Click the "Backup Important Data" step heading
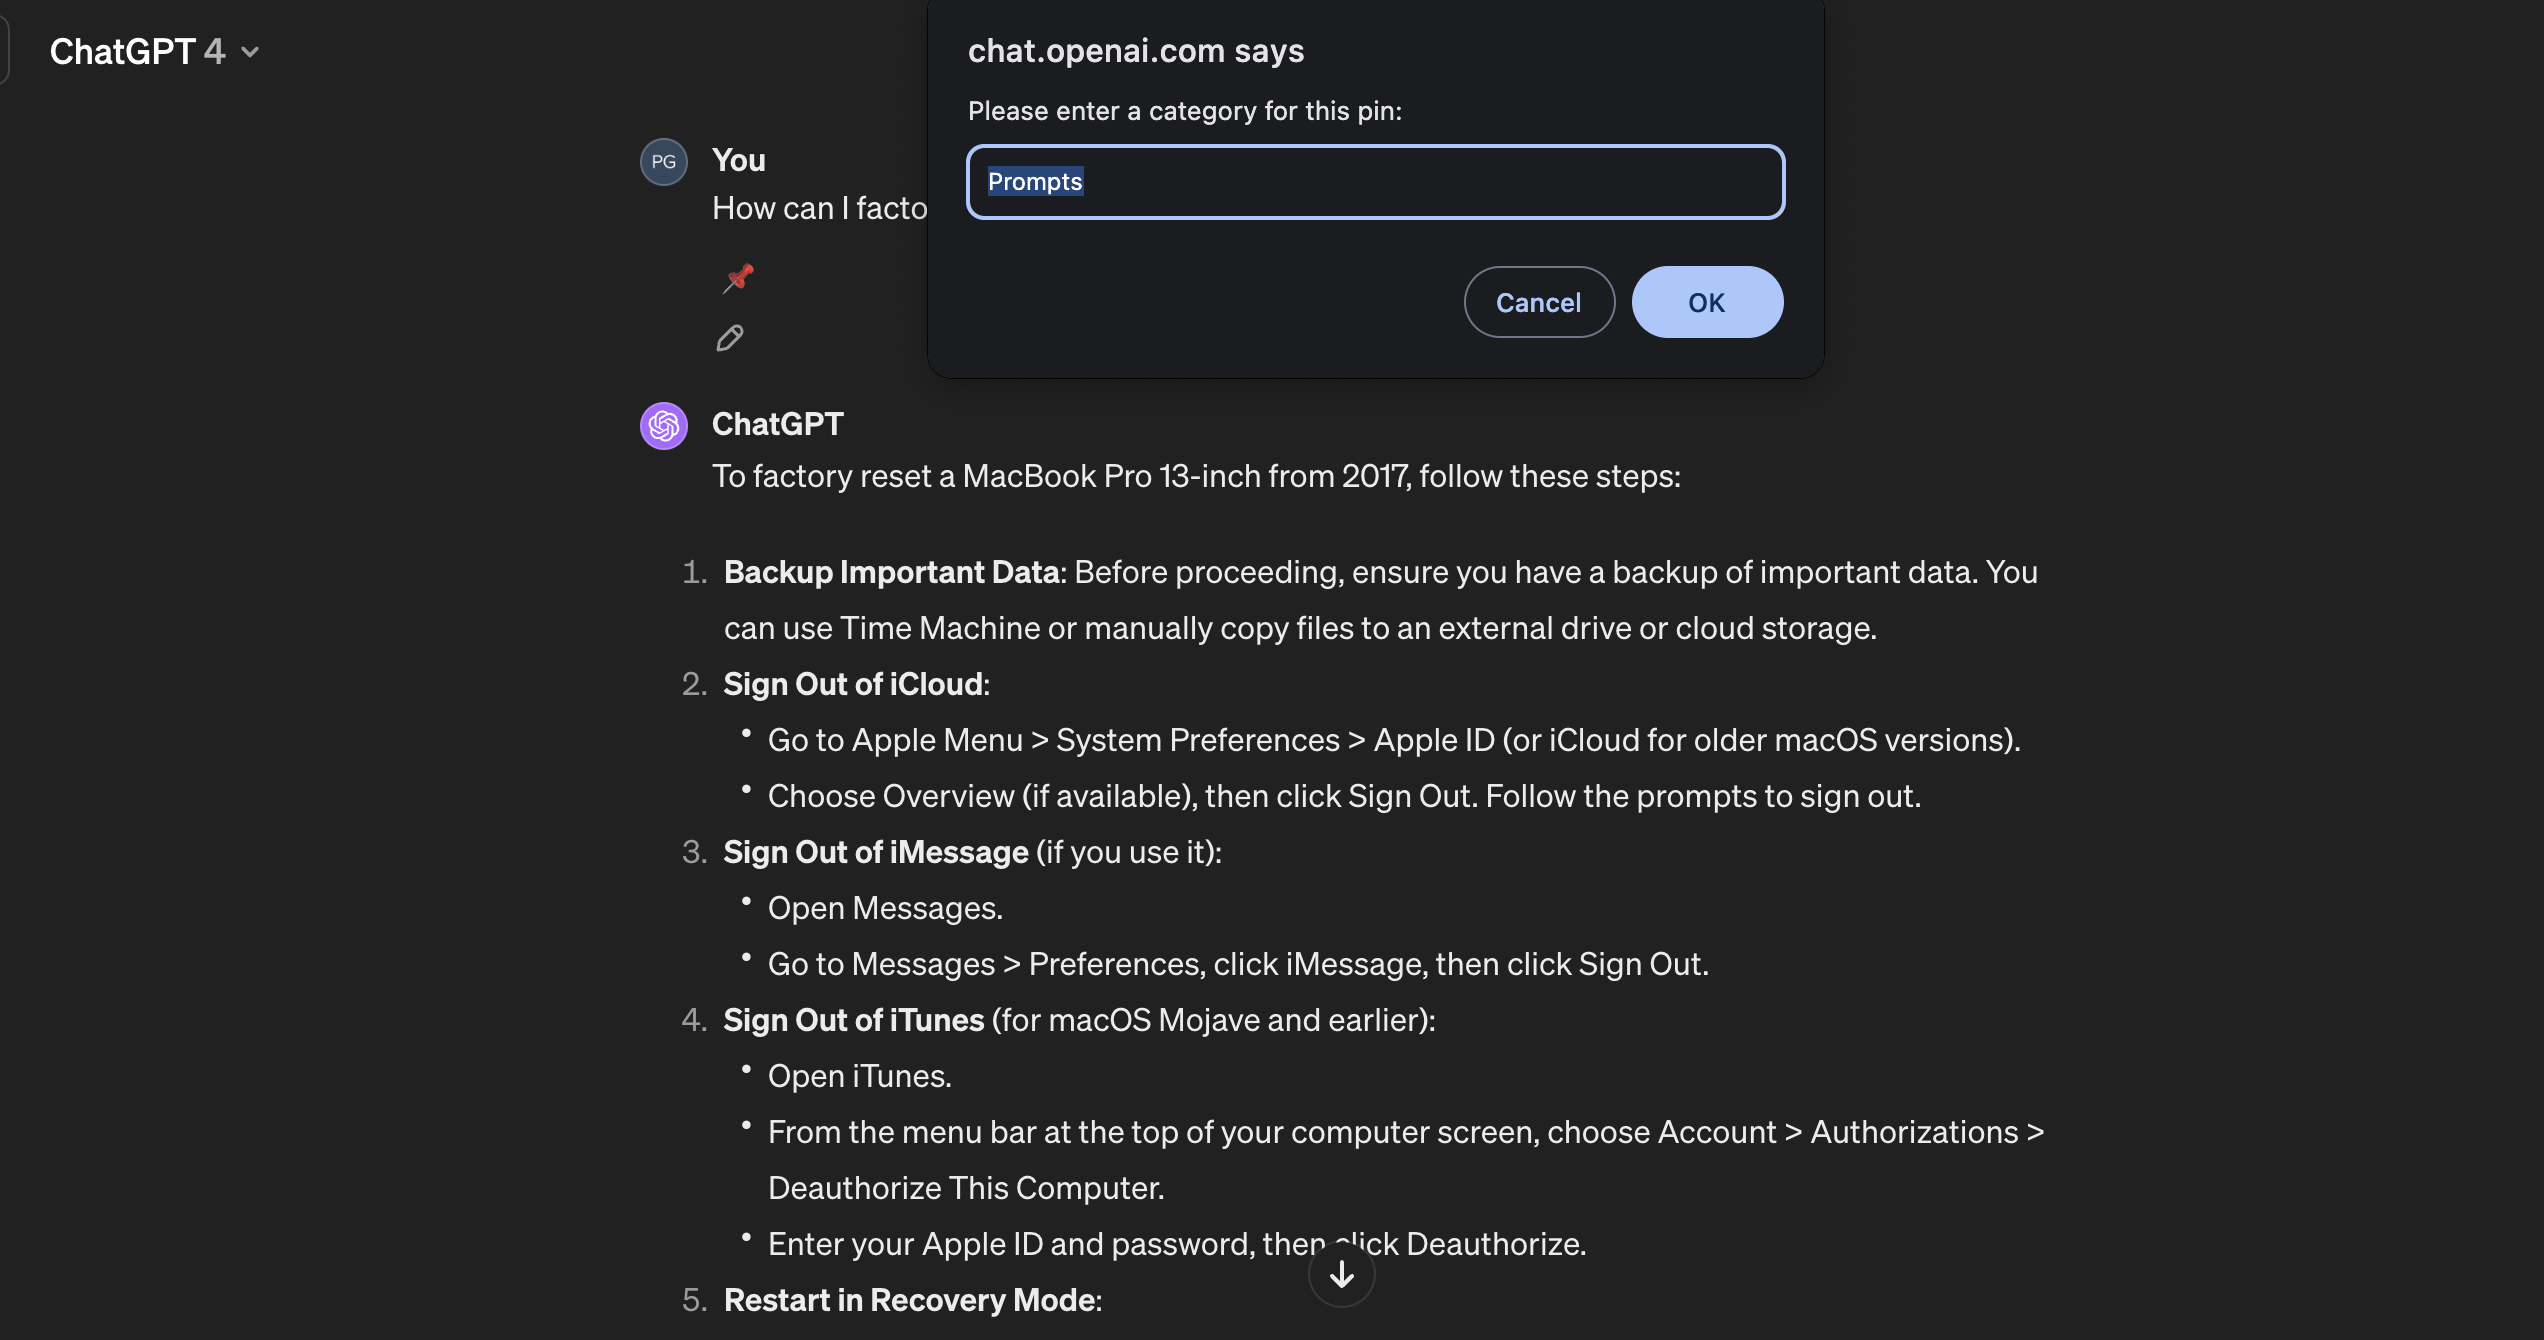The width and height of the screenshot is (2544, 1340). [891, 572]
